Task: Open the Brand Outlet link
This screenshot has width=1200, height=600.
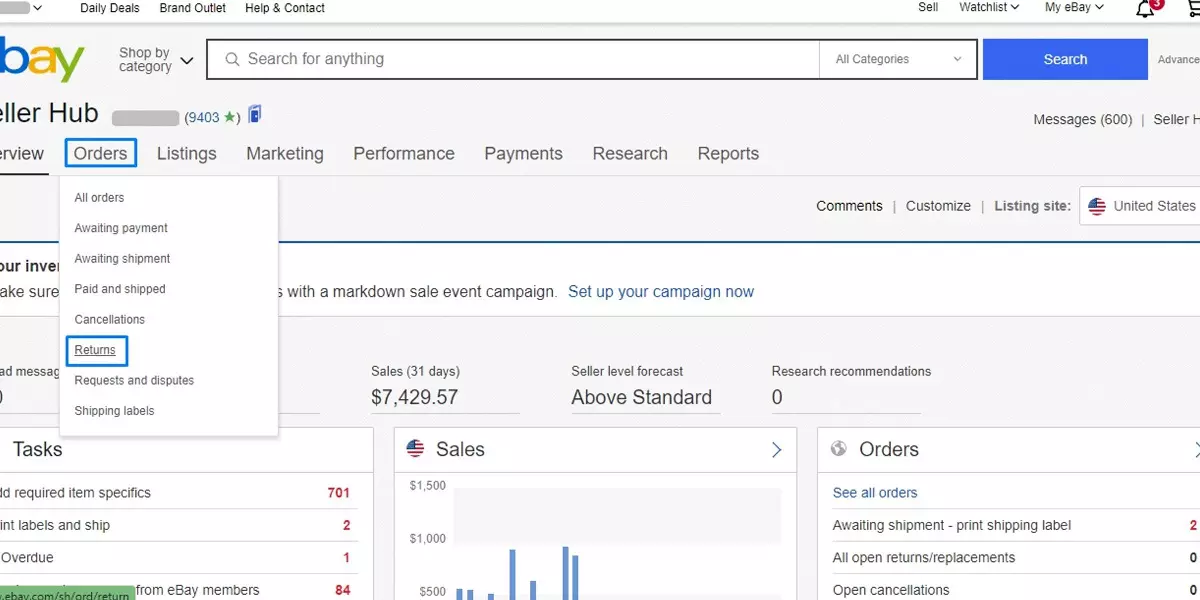Action: (x=193, y=7)
